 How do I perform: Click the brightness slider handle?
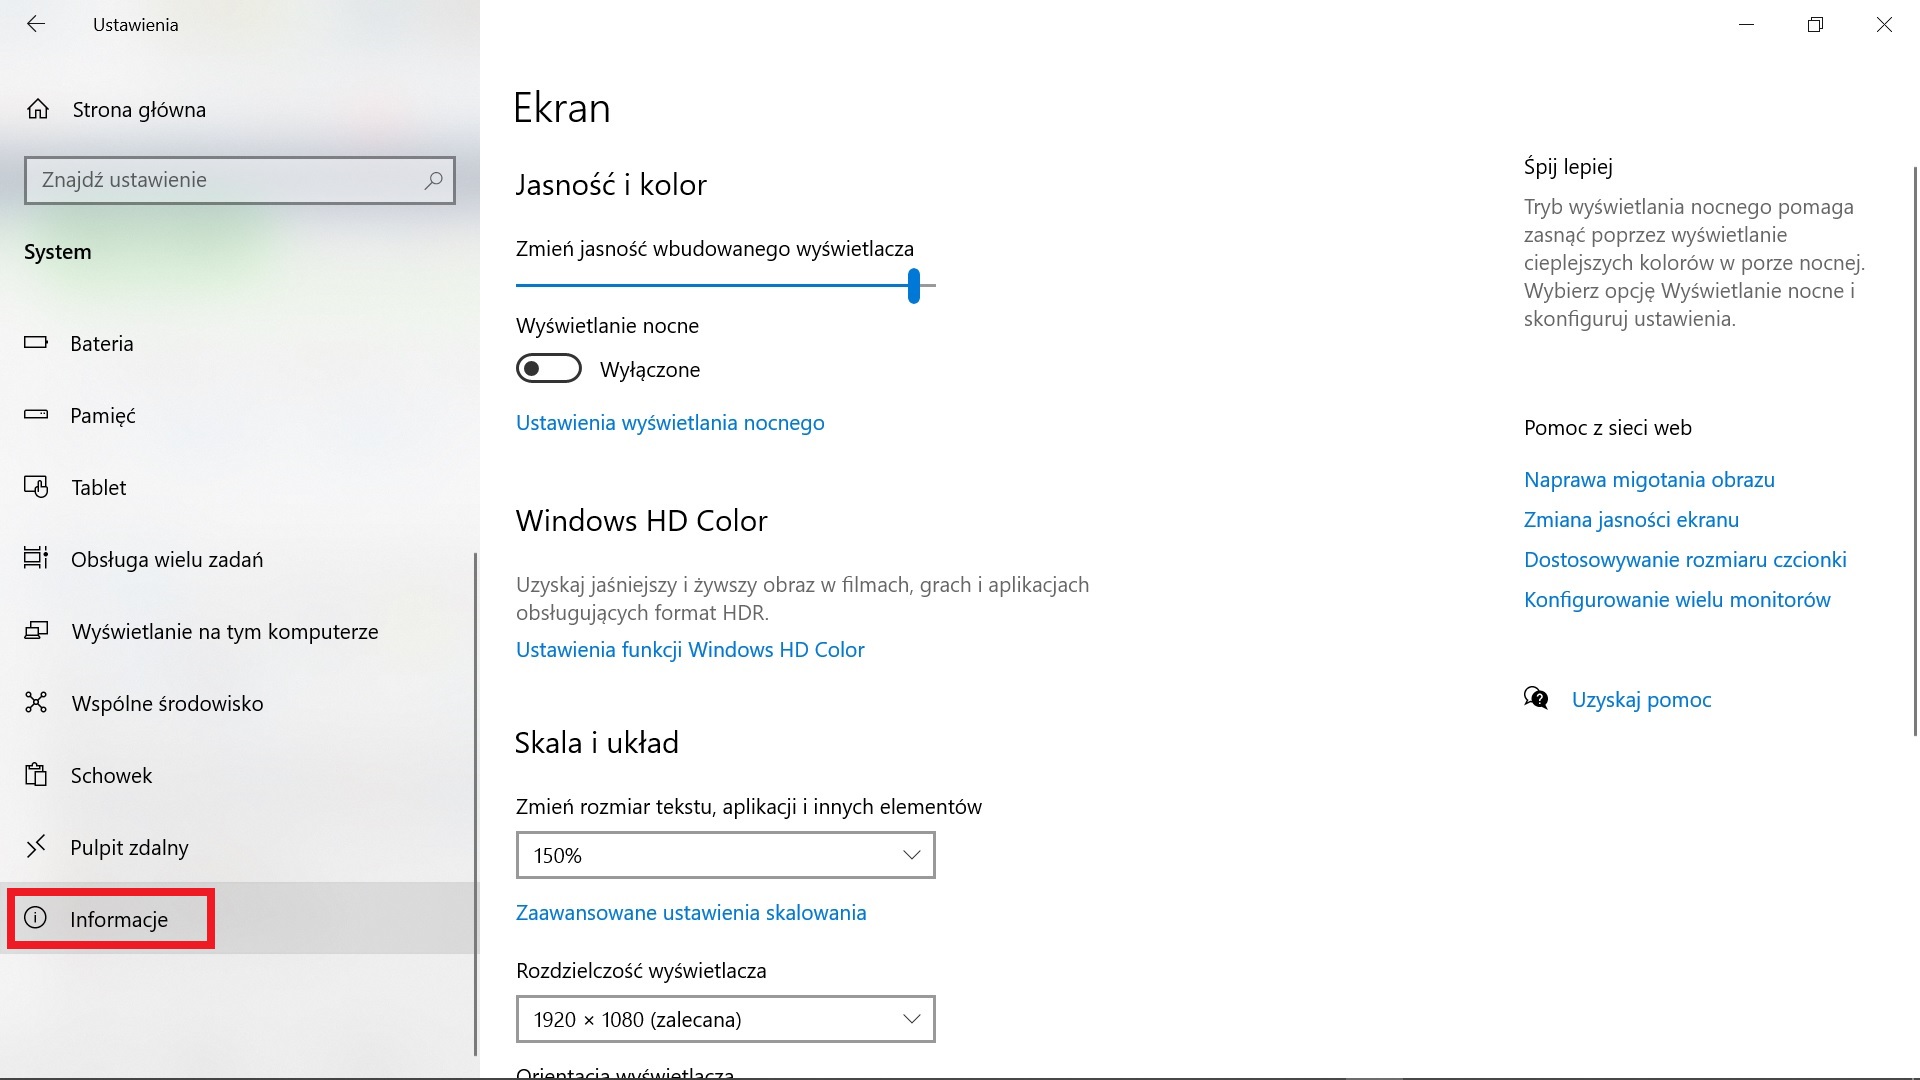(x=913, y=286)
